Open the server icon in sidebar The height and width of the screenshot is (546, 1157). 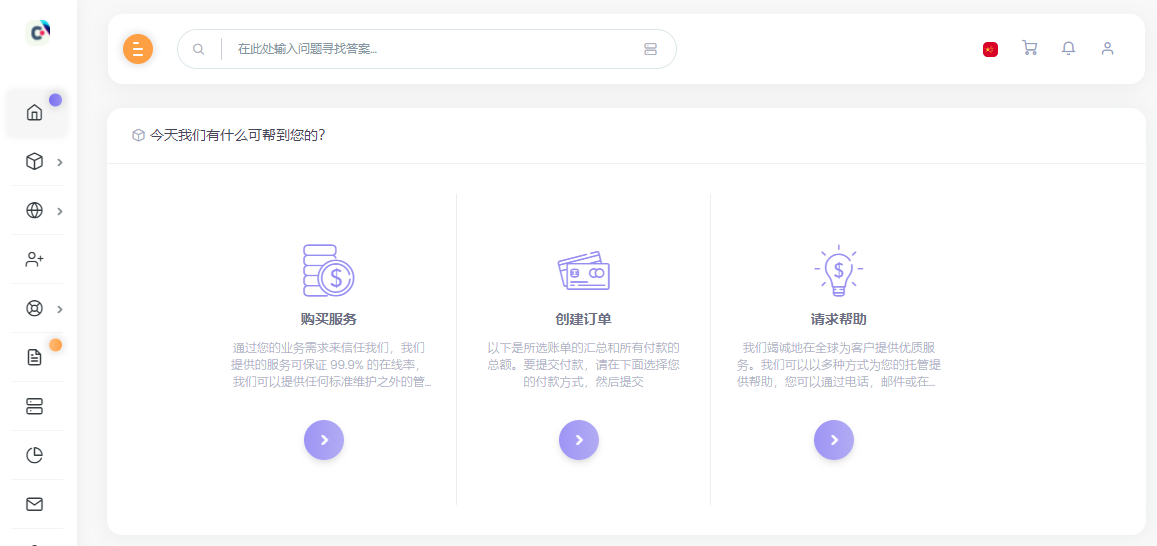click(x=35, y=406)
